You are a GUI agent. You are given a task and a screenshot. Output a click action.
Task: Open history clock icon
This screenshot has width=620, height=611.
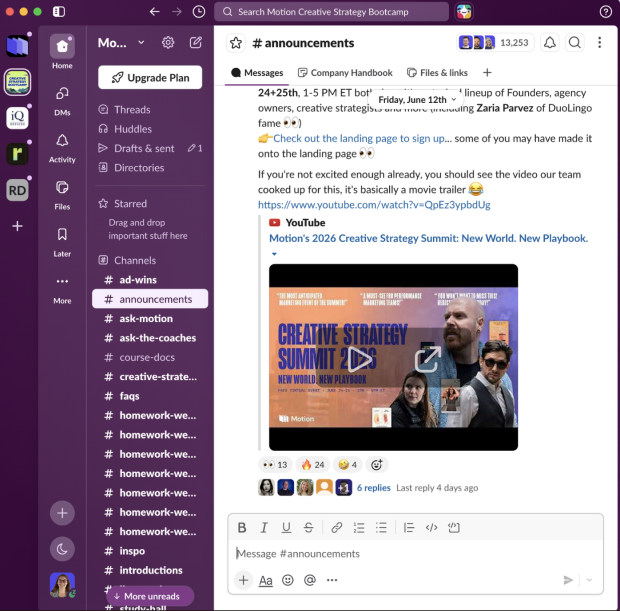[198, 12]
